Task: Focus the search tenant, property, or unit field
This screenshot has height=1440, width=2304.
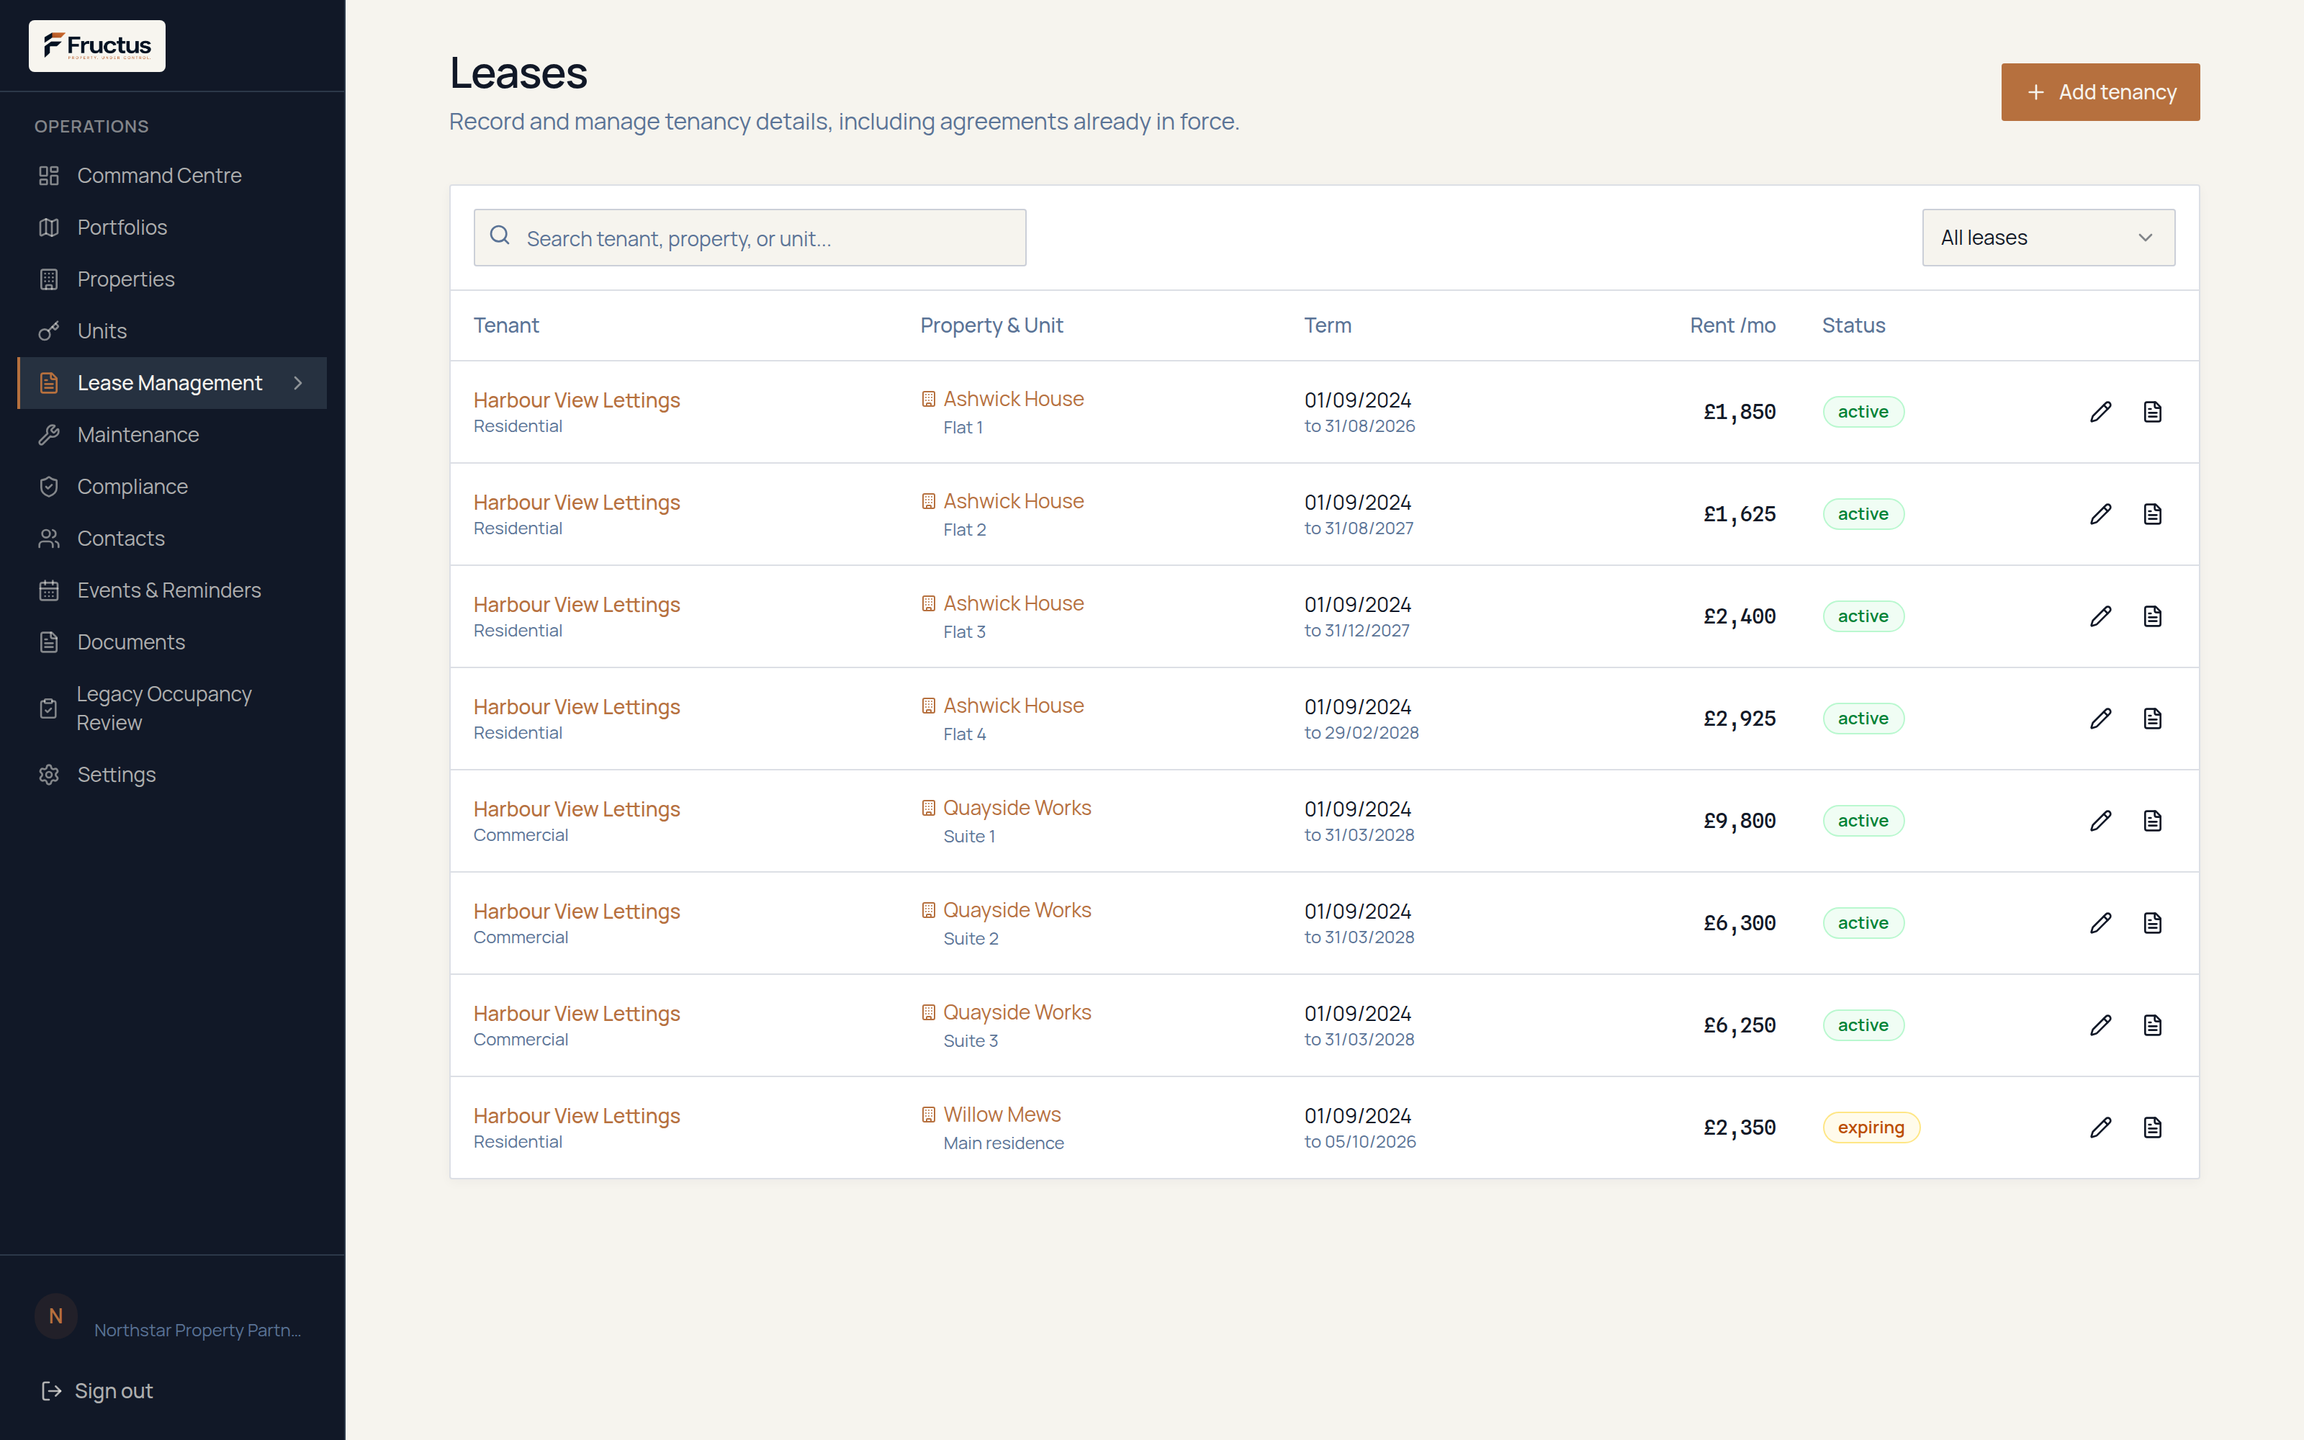Action: point(750,238)
